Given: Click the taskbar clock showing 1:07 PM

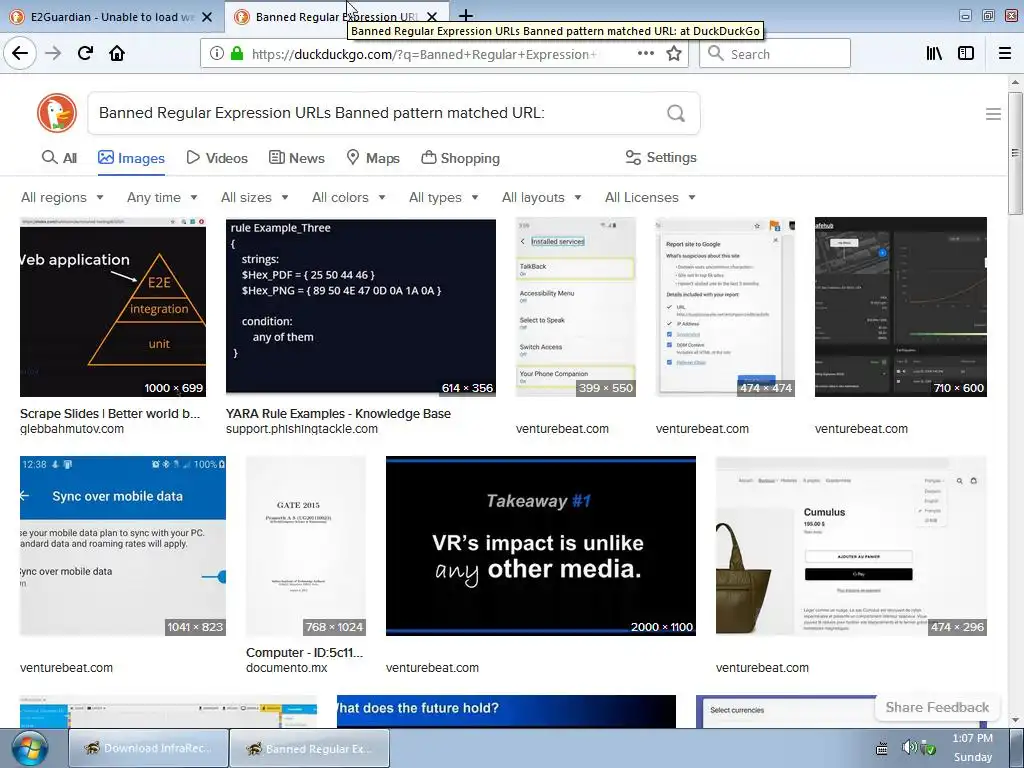Looking at the screenshot, I should 972,738.
